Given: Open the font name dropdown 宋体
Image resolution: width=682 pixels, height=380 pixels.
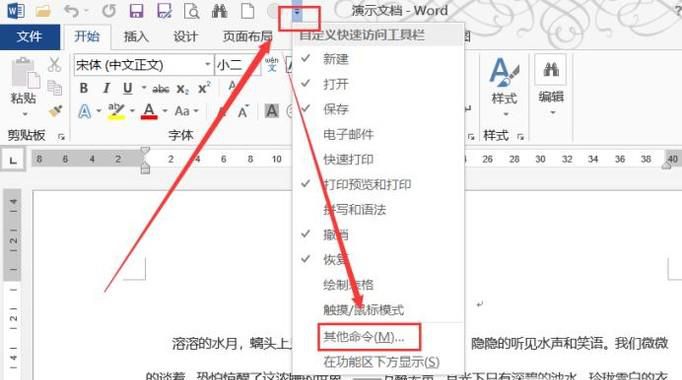Looking at the screenshot, I should [x=207, y=65].
